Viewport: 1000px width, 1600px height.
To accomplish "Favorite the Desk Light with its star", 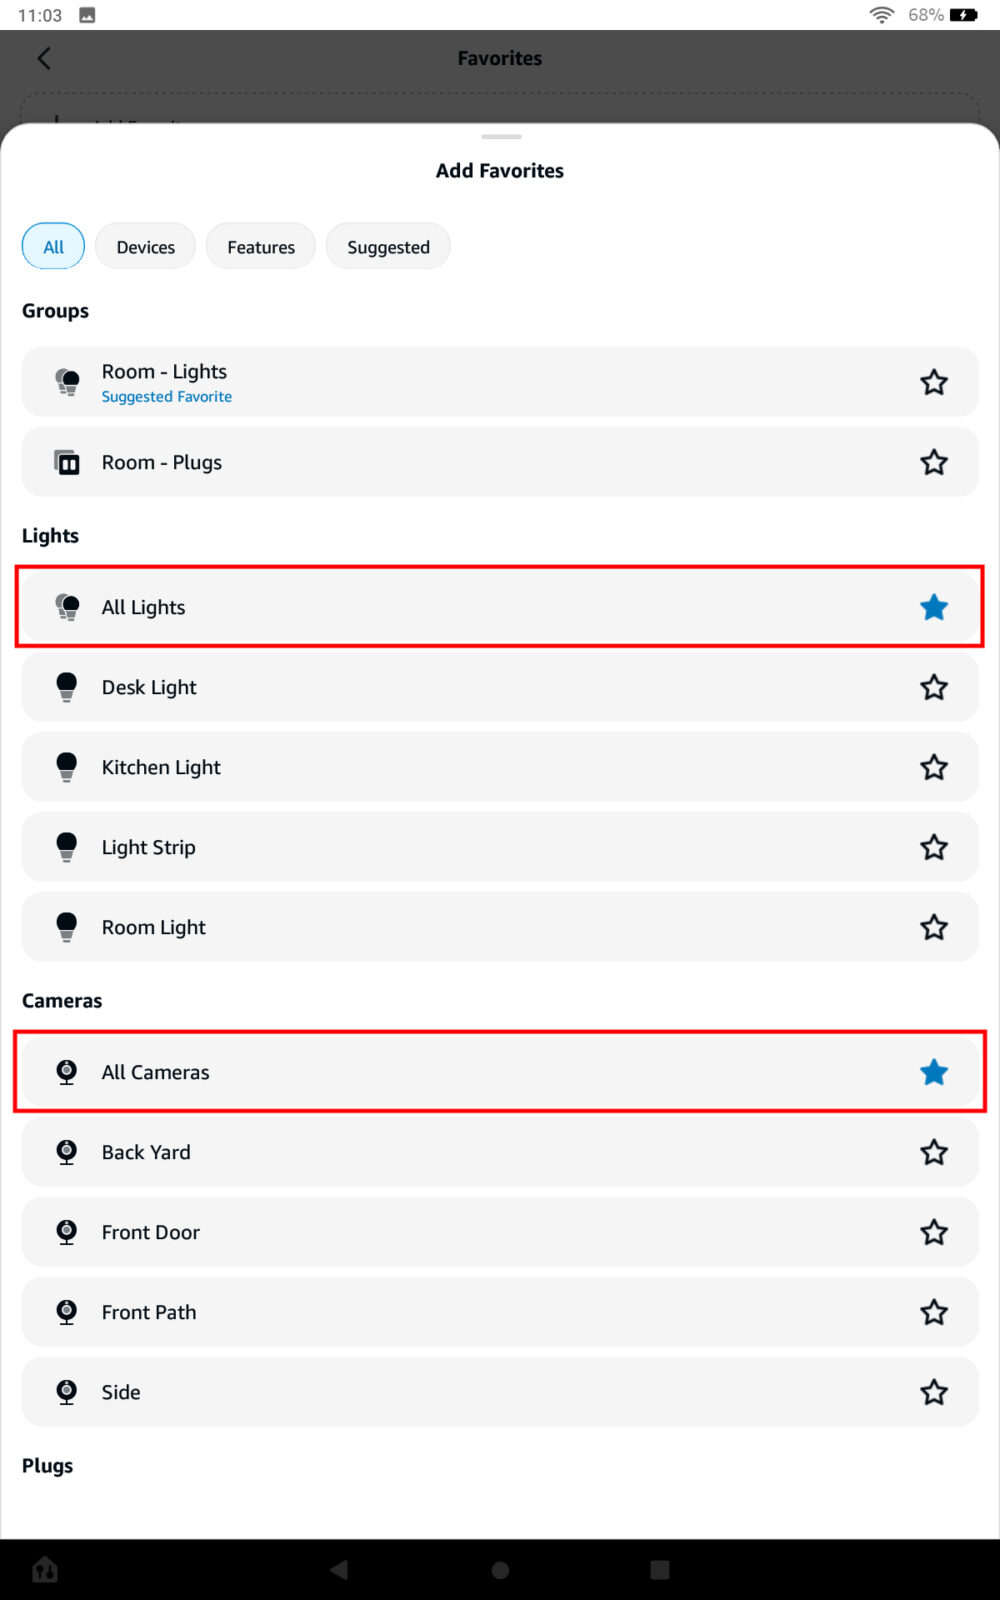I will 933,687.
